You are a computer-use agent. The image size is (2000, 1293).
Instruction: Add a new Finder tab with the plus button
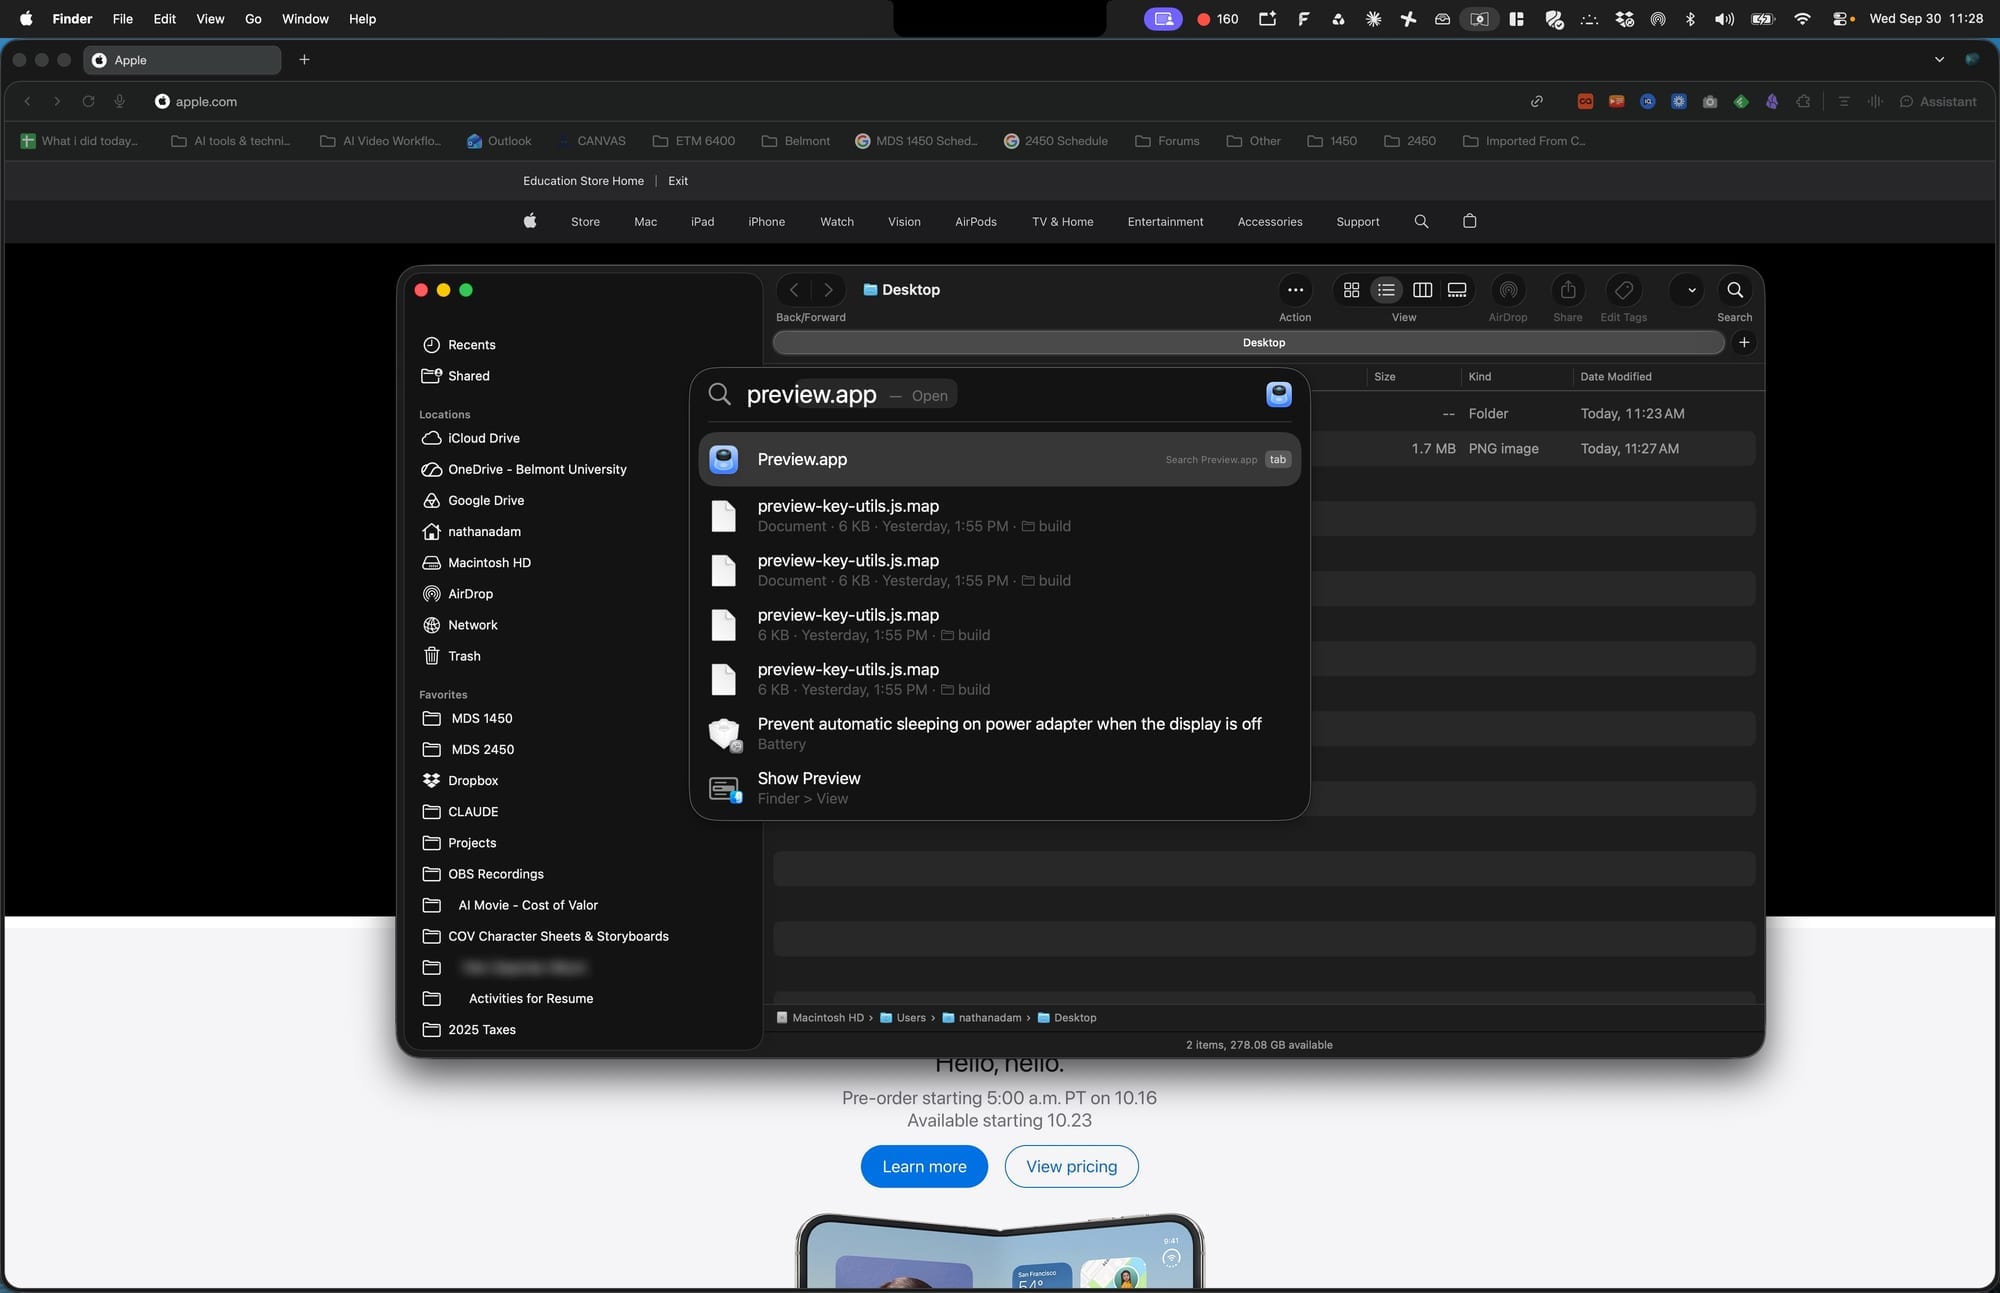[1744, 342]
